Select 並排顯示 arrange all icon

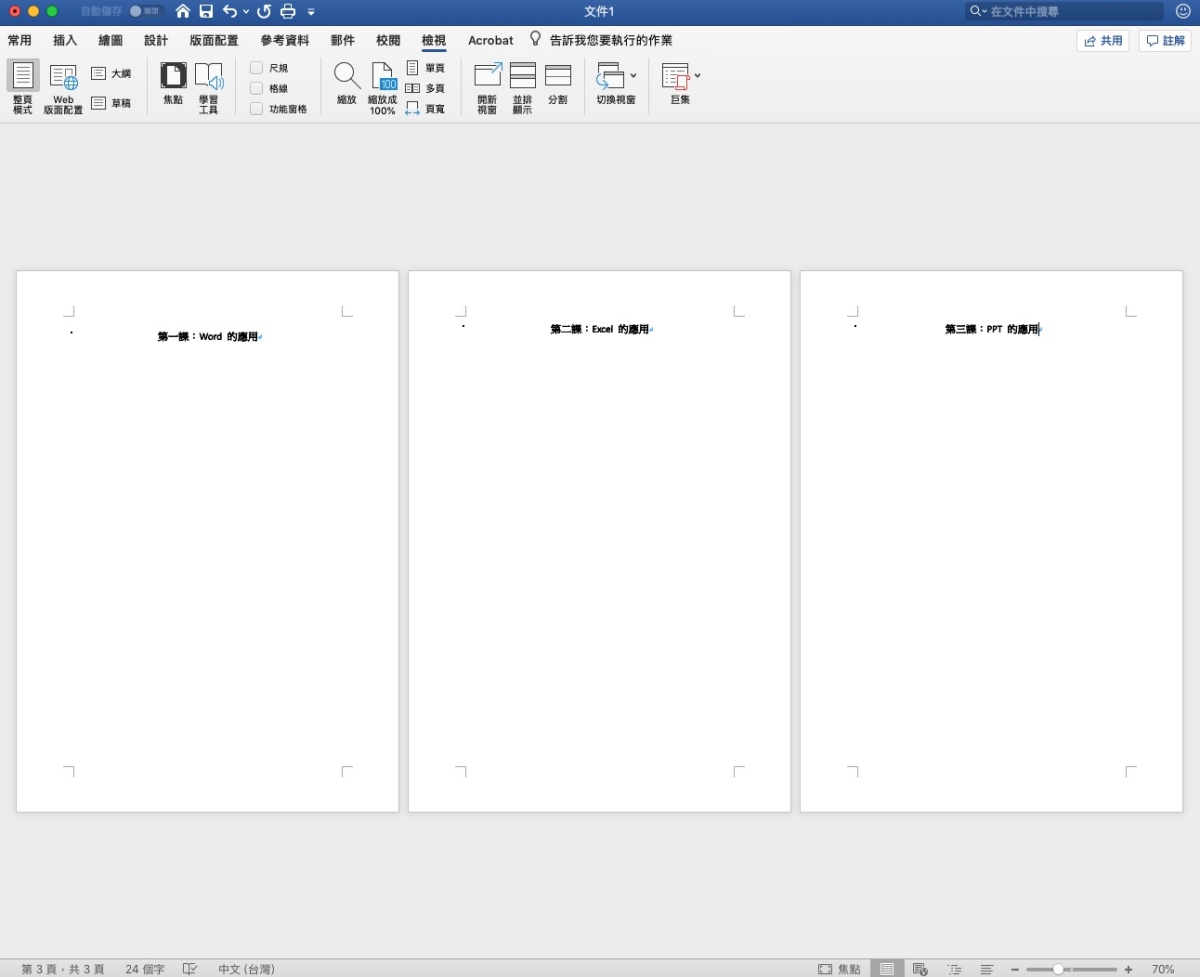click(522, 77)
